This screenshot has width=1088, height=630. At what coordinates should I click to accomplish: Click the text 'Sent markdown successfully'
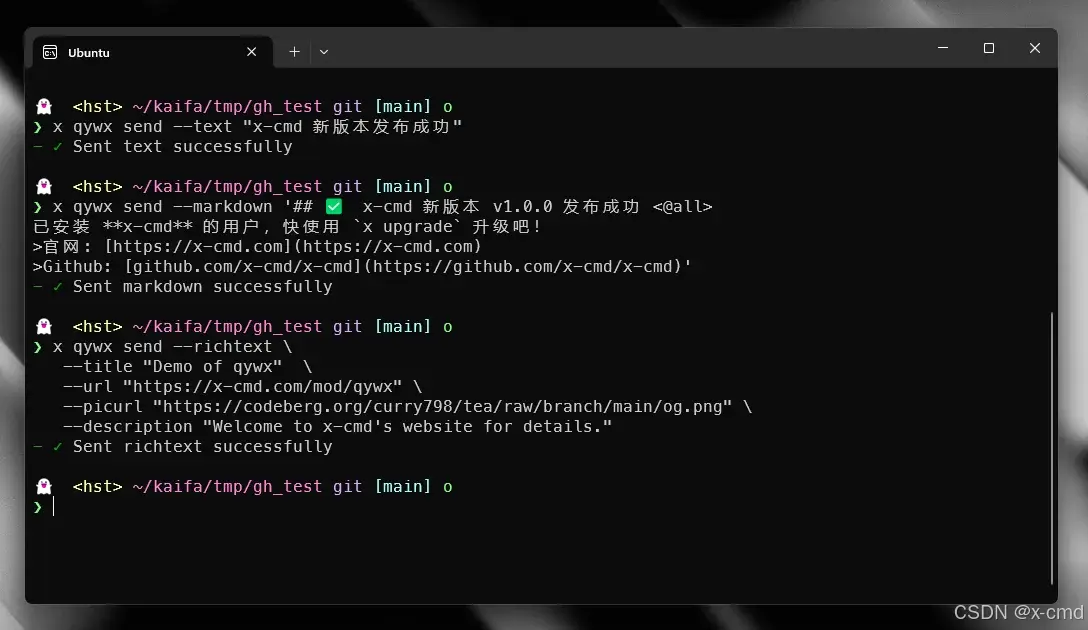coord(203,287)
